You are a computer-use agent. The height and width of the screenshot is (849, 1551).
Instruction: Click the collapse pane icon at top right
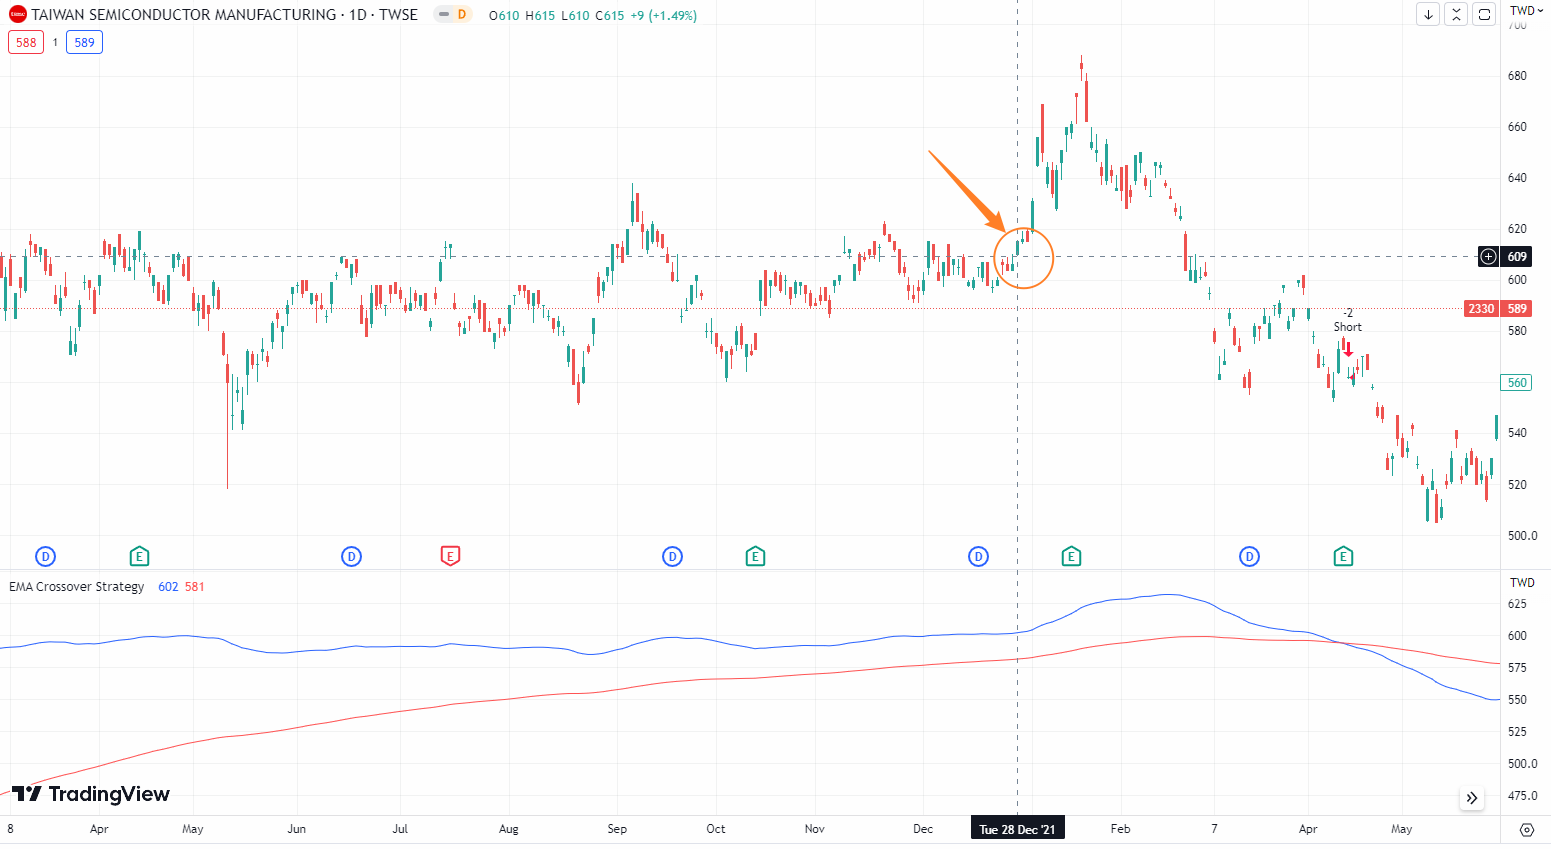[1456, 14]
